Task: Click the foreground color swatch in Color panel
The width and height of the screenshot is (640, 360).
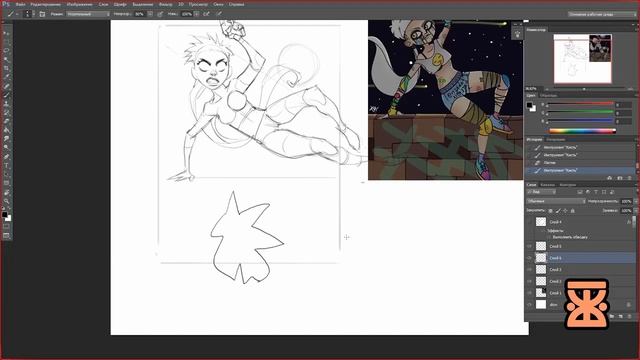Action: click(529, 105)
